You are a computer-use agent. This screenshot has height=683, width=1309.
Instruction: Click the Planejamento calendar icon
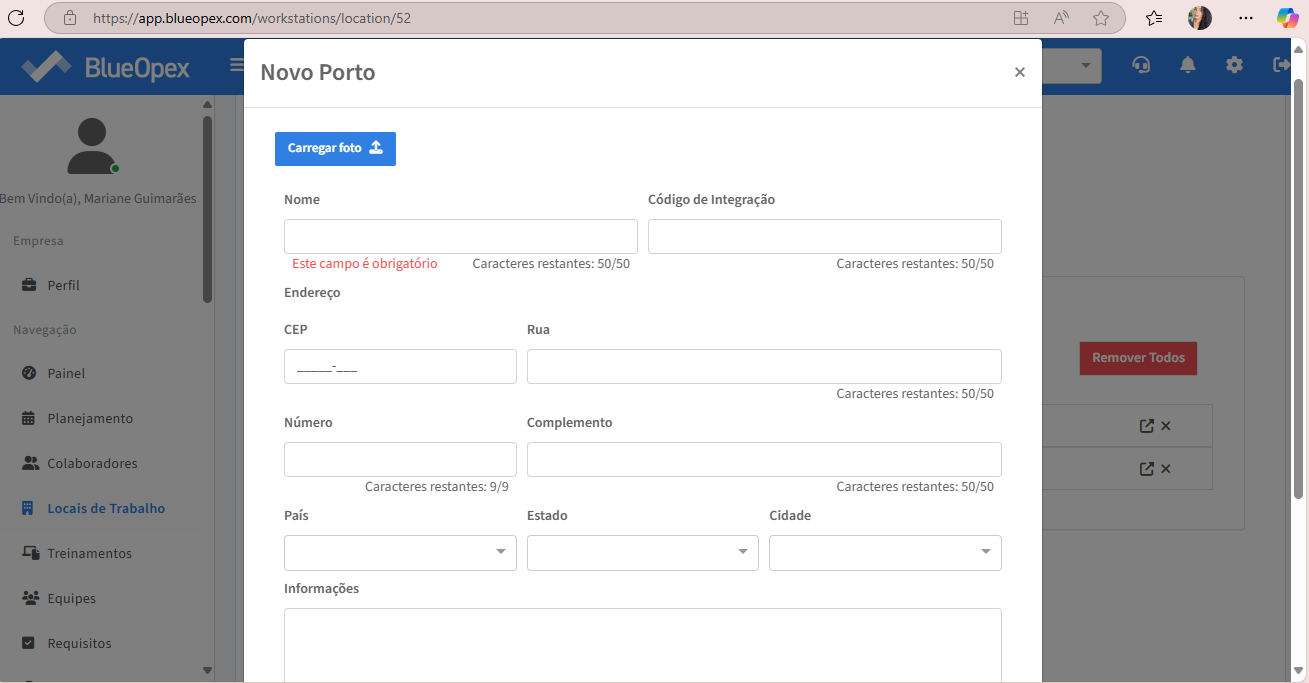pos(28,418)
